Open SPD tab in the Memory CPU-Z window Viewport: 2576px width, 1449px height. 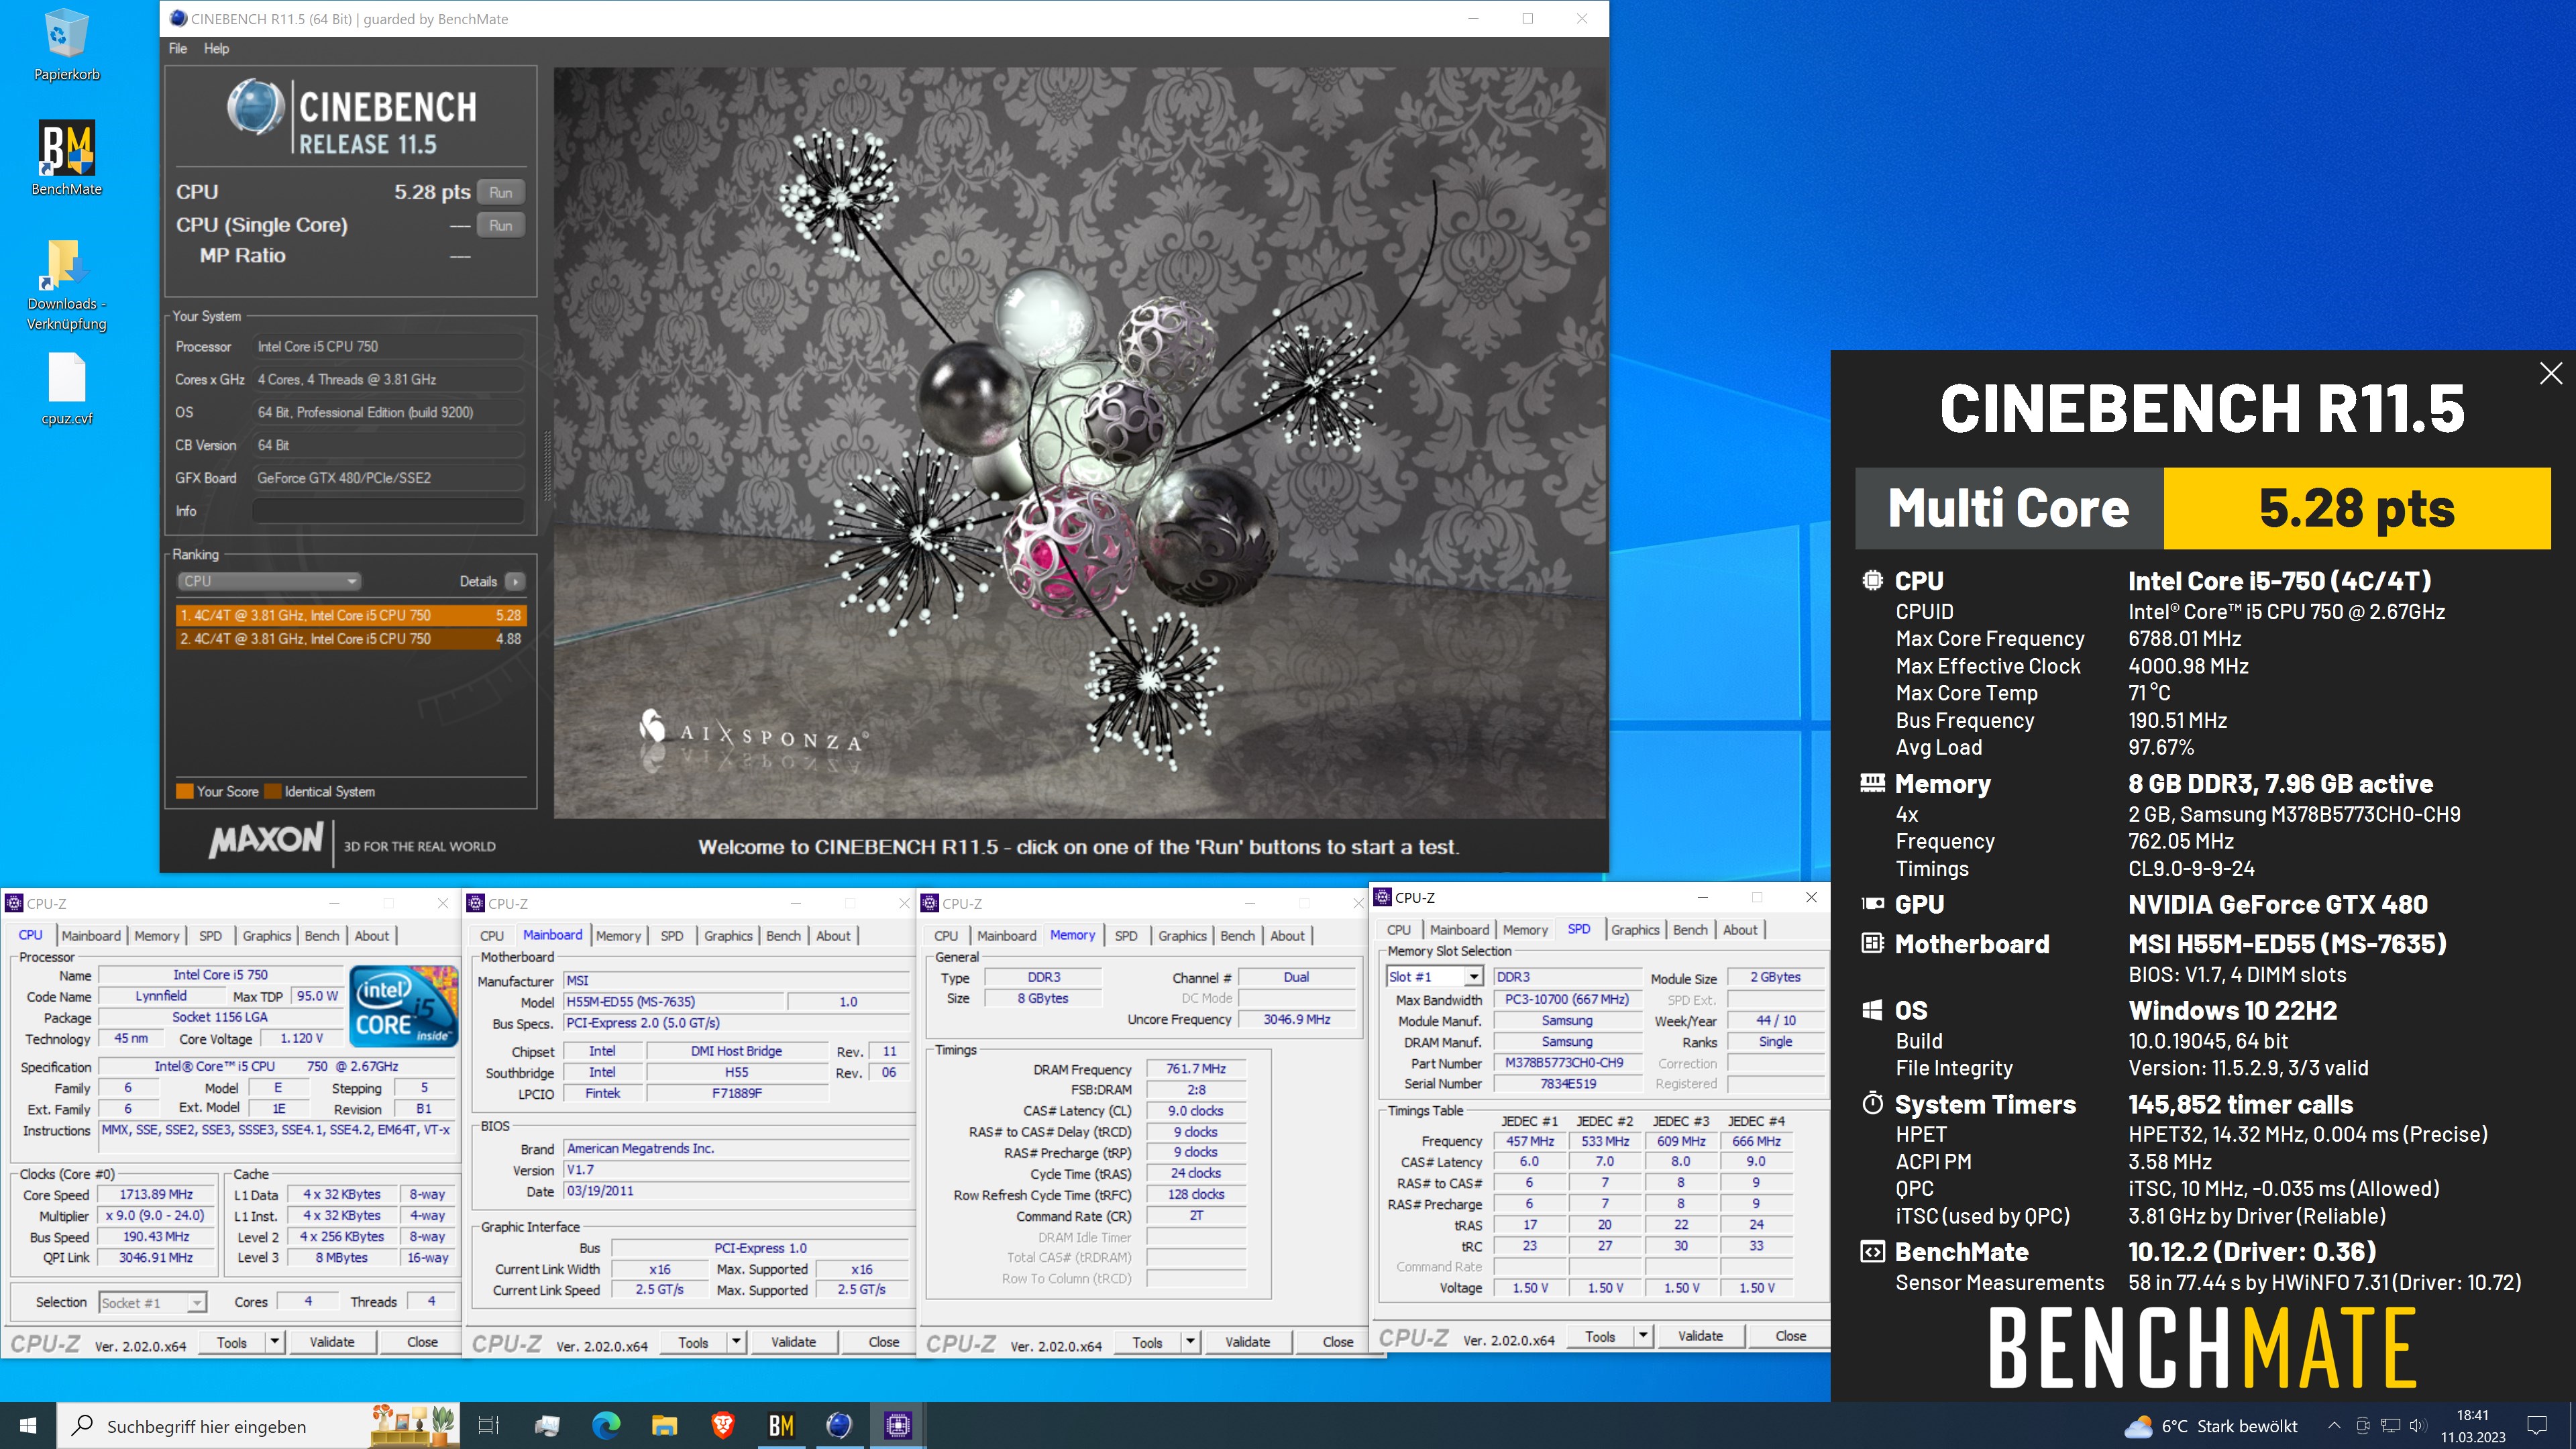coord(1126,935)
